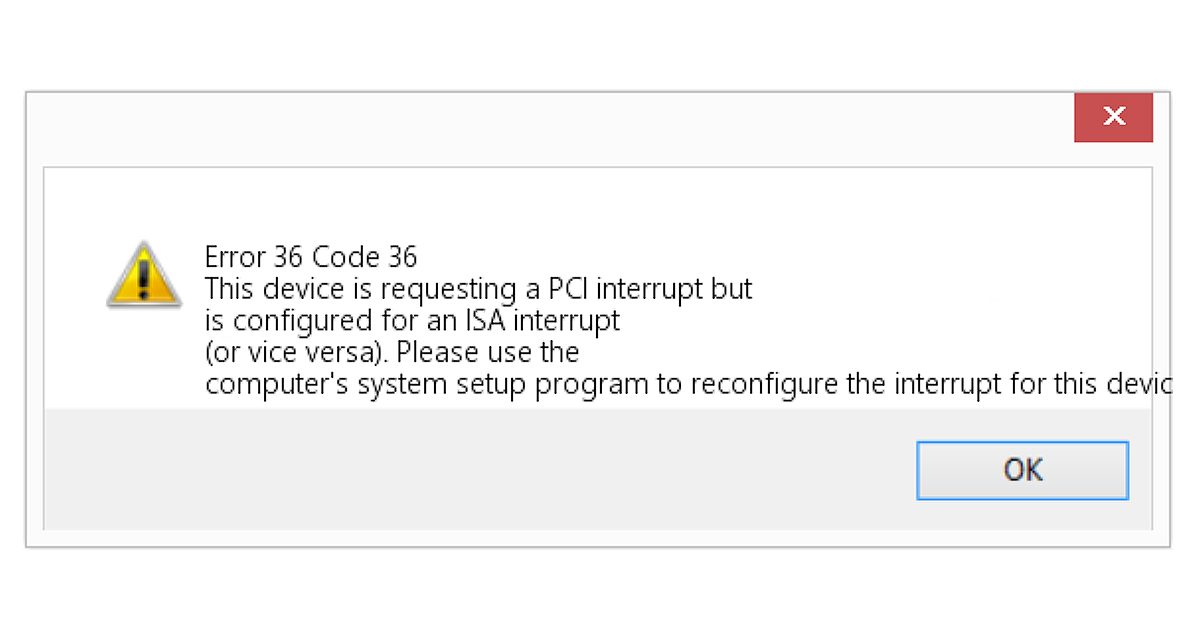Click the line mentioning ISA interrupt

[x=412, y=320]
